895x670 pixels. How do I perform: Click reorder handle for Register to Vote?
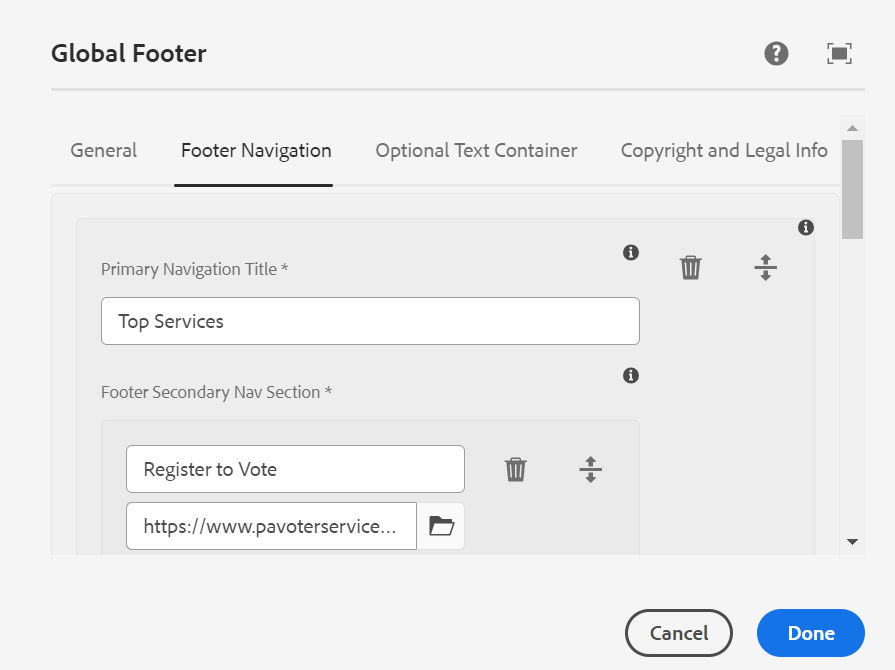[x=590, y=469]
